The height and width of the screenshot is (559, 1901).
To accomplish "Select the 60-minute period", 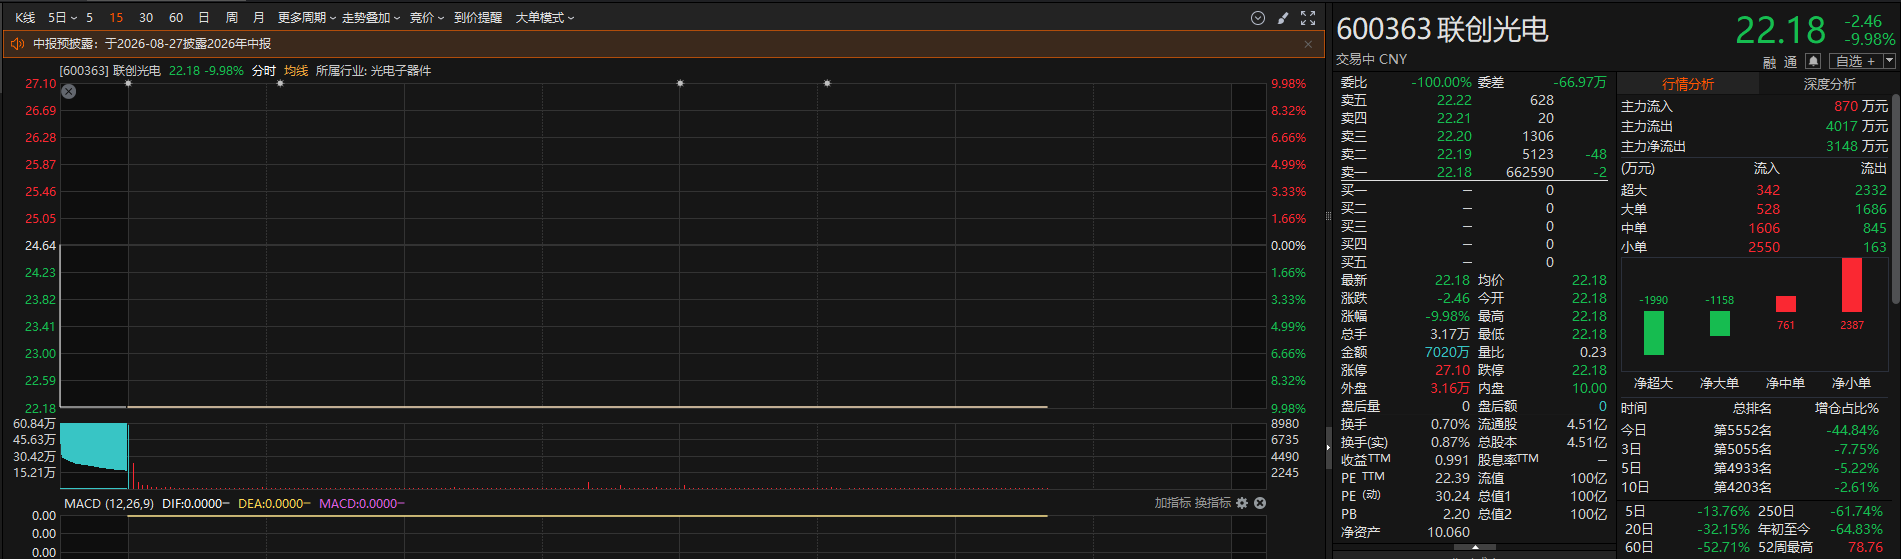I will (x=176, y=18).
